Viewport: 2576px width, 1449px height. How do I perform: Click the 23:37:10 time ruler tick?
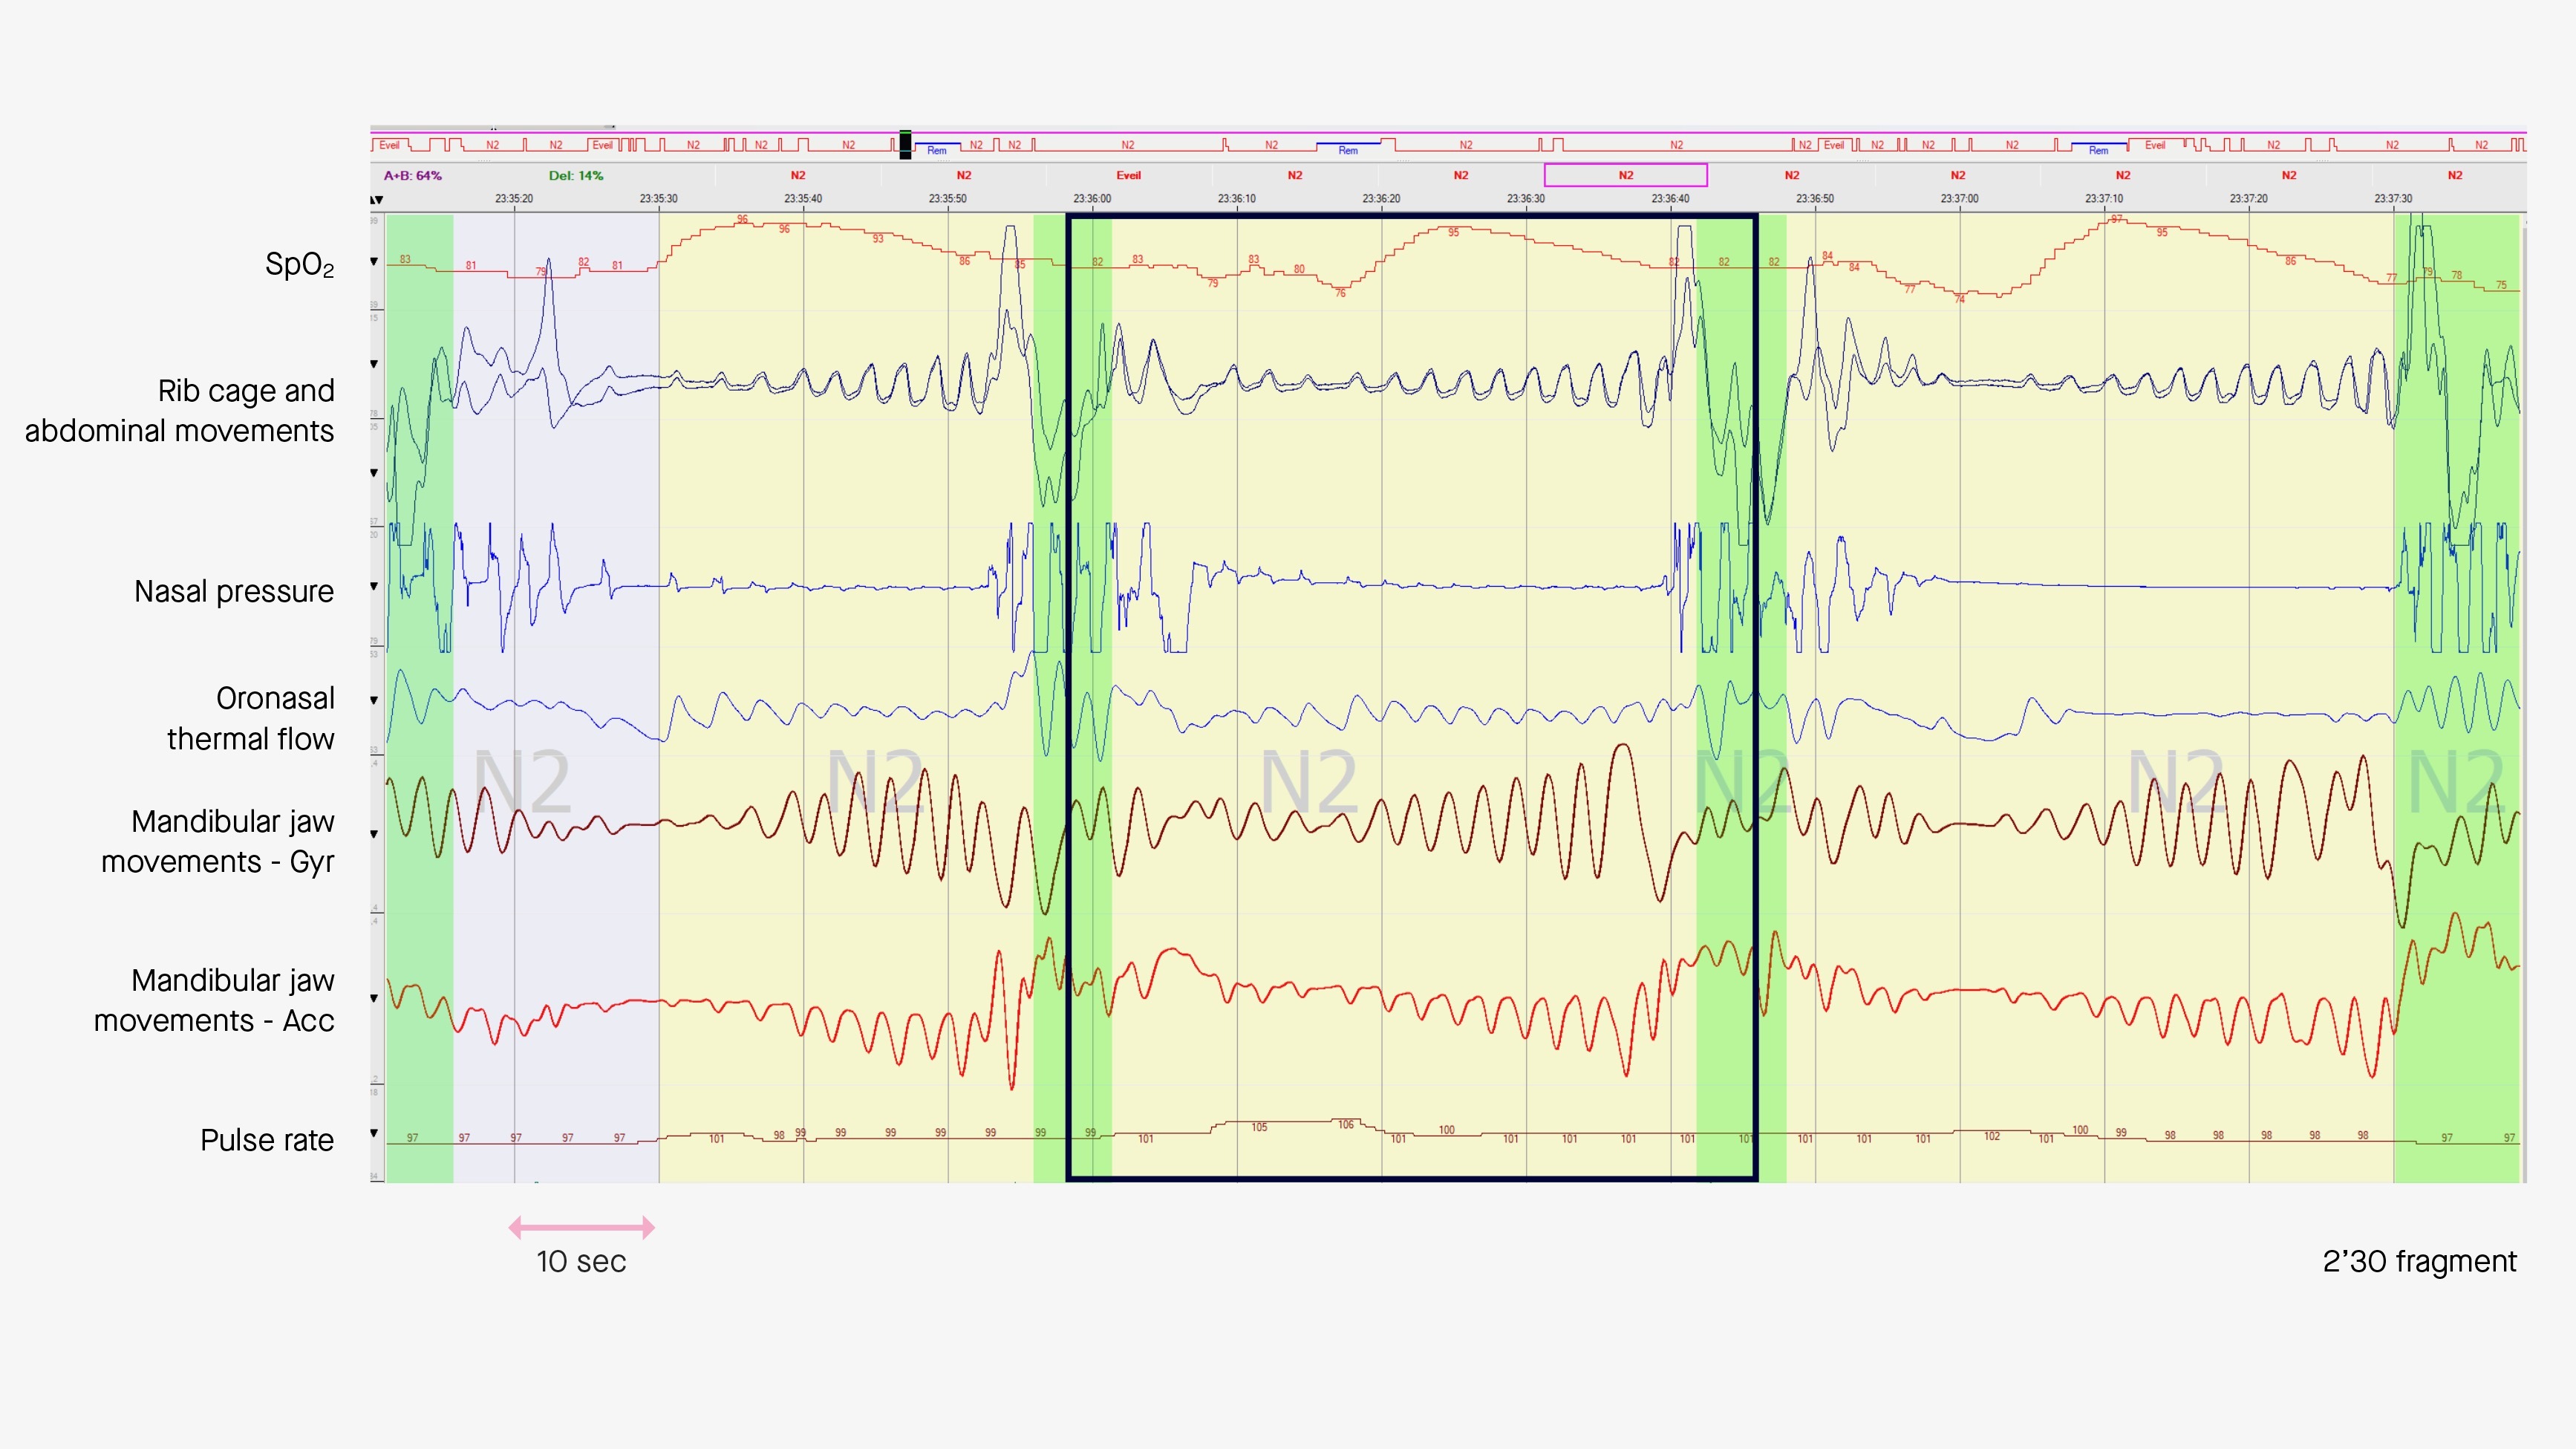coord(2104,199)
